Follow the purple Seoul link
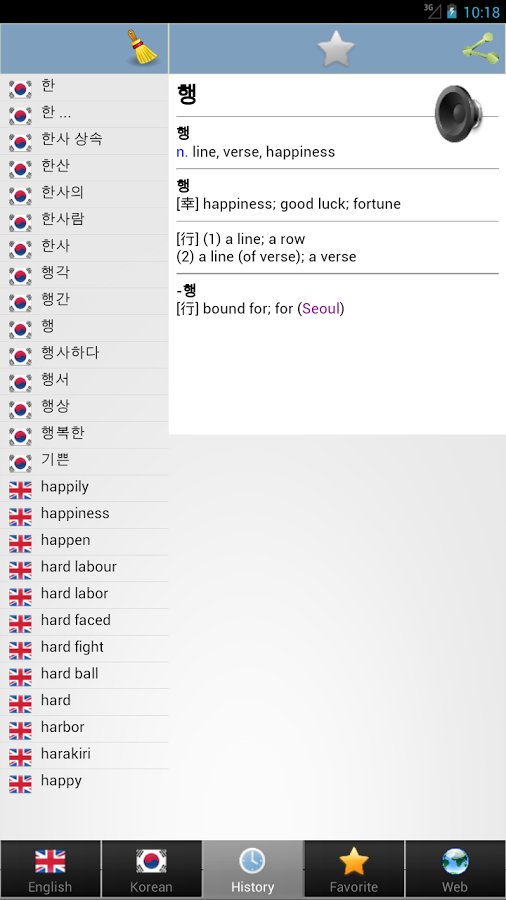The height and width of the screenshot is (900, 506). [x=321, y=309]
